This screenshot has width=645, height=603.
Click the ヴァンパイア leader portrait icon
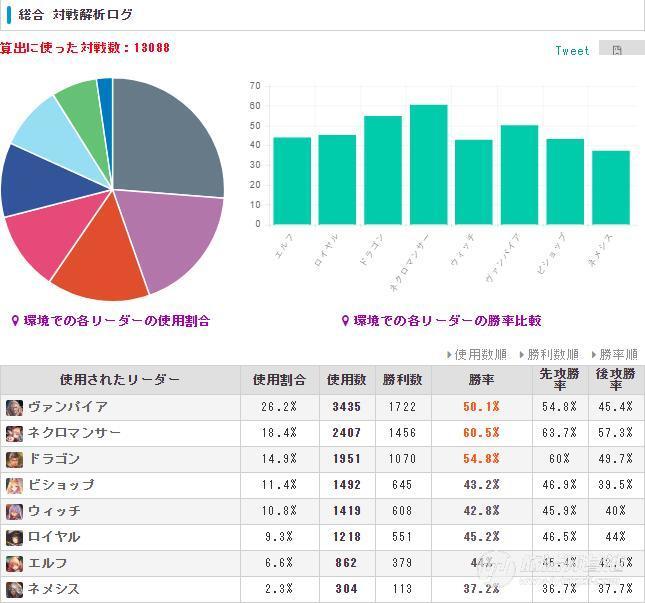pos(14,408)
